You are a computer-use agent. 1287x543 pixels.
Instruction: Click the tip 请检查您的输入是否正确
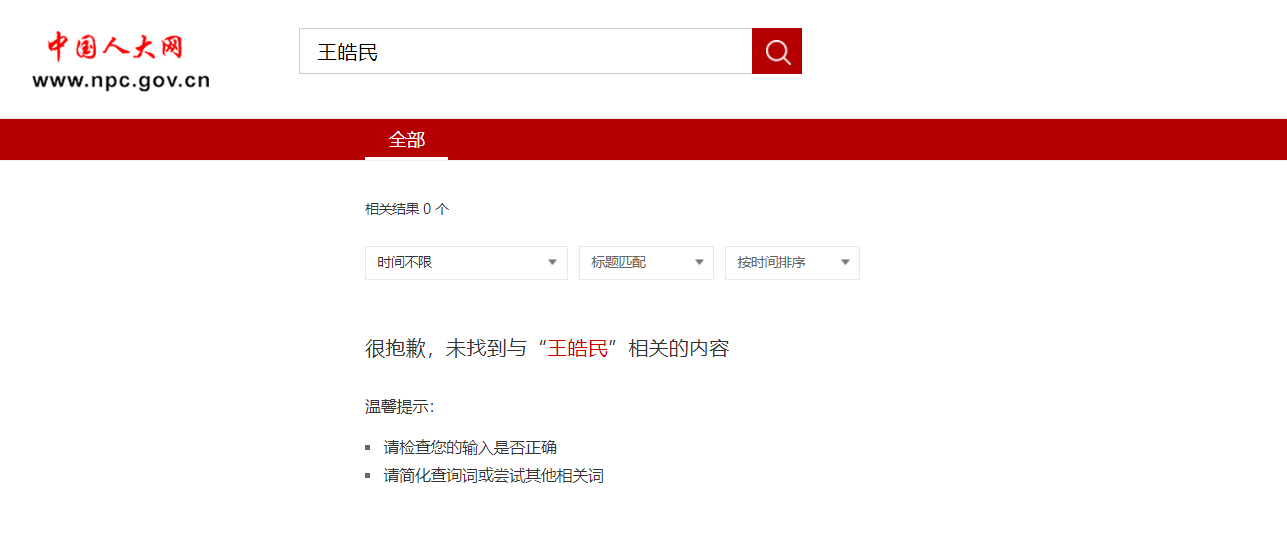point(470,447)
